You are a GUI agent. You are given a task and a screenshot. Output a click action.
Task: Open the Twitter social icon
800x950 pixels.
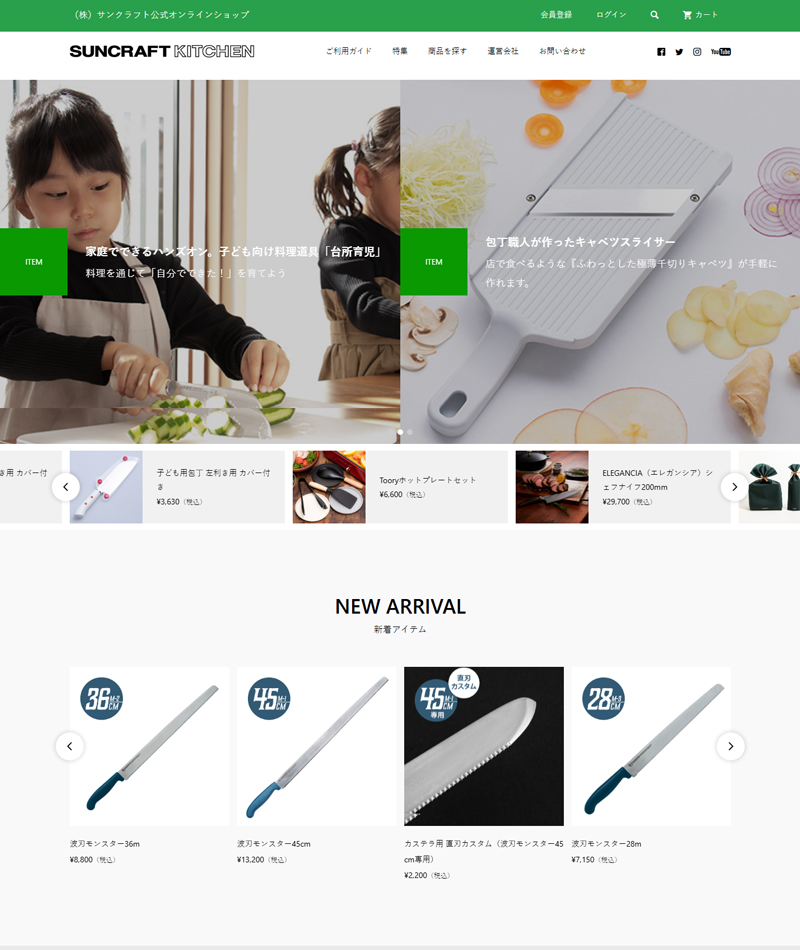(x=679, y=52)
